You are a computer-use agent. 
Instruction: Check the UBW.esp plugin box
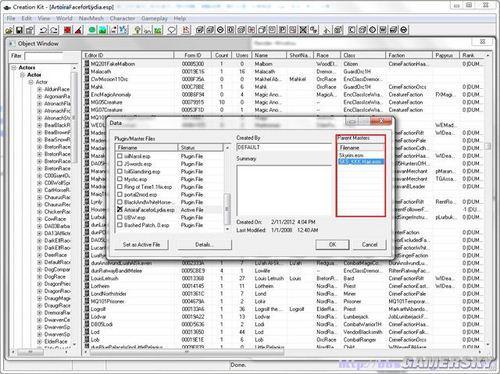pos(120,217)
